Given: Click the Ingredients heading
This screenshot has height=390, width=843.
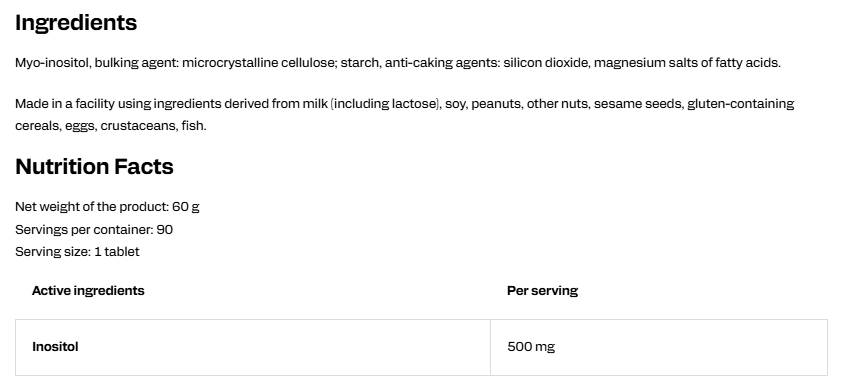Looking at the screenshot, I should pyautogui.click(x=76, y=23).
